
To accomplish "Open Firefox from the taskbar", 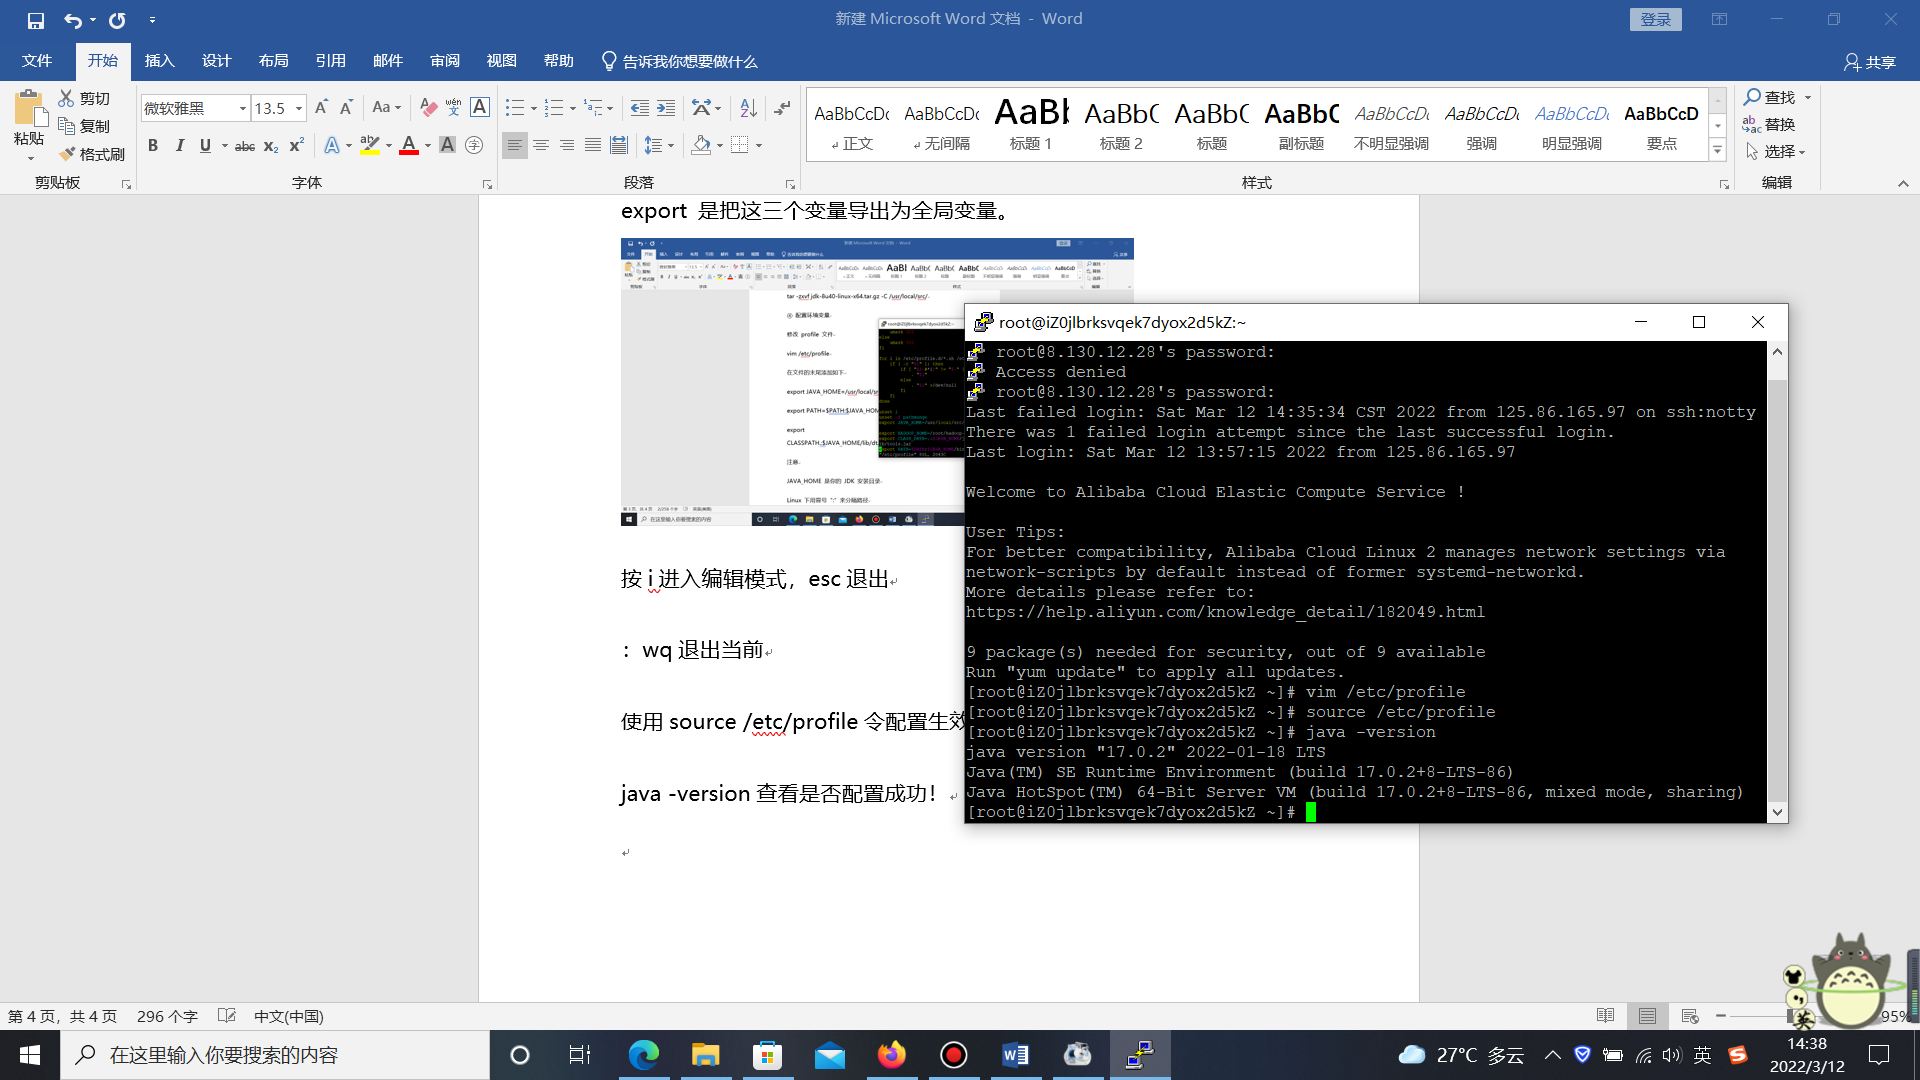I will click(x=891, y=1055).
